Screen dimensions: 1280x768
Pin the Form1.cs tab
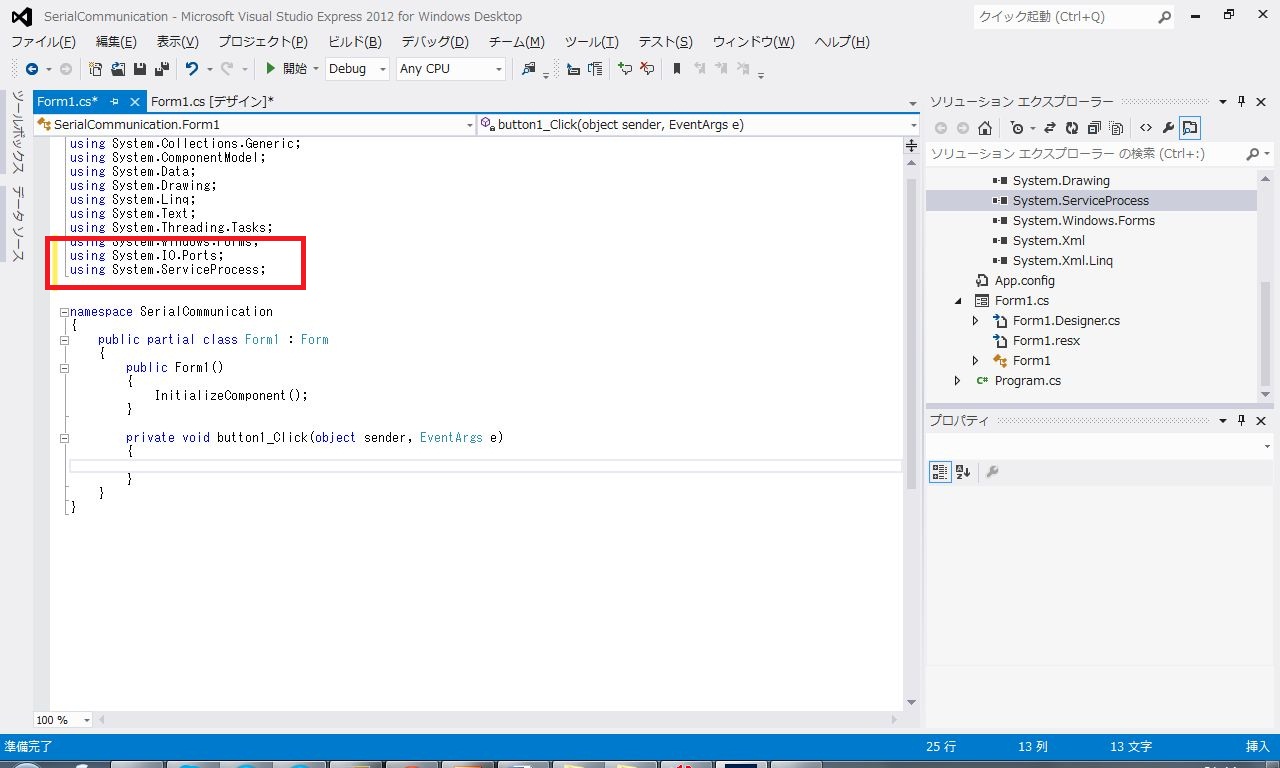[x=115, y=102]
